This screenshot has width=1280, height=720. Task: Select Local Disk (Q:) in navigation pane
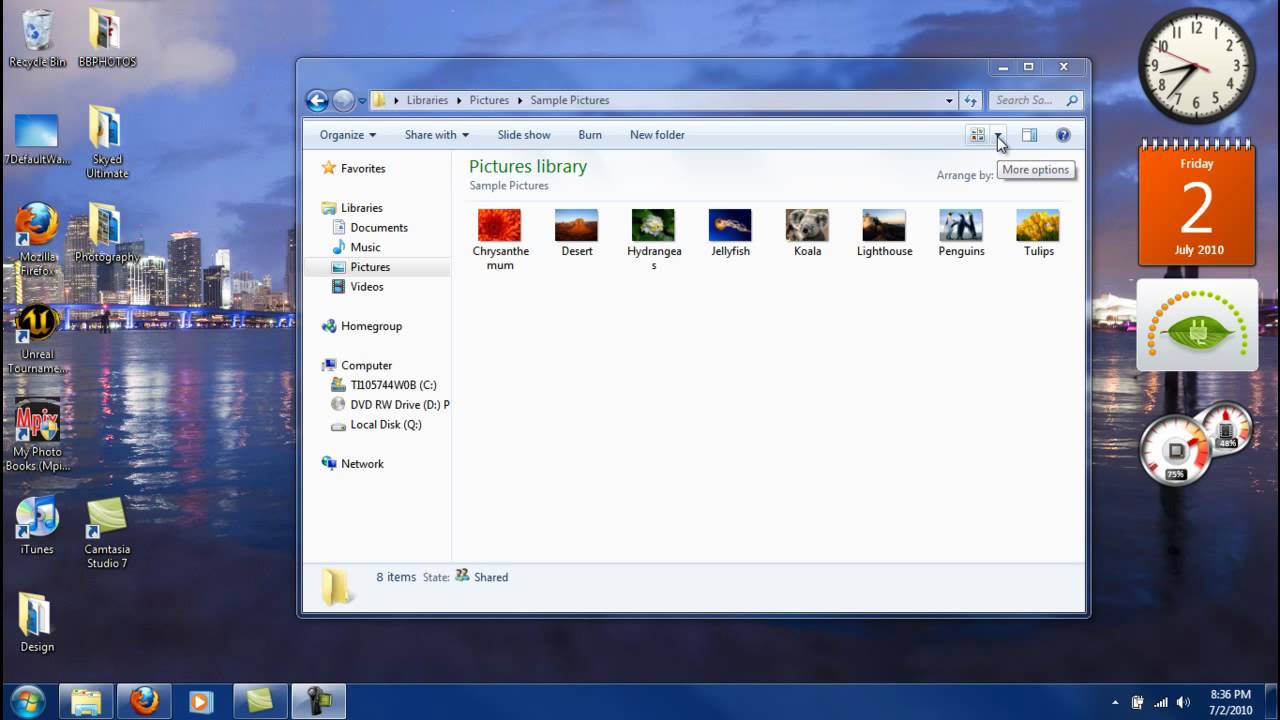(377, 425)
